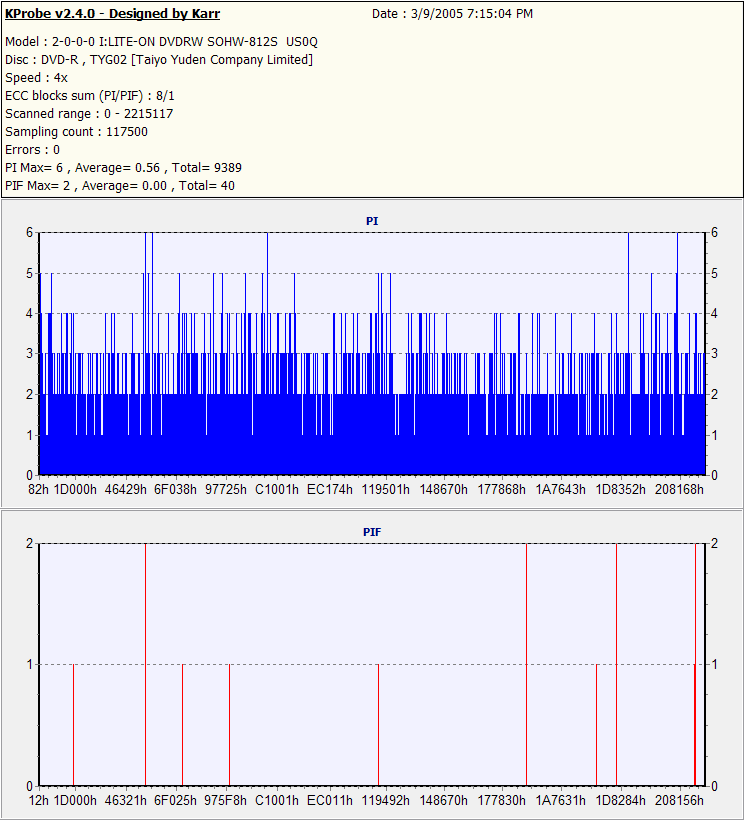
Task: Click the PIF height-2 spike near 46321h
Action: (146, 664)
